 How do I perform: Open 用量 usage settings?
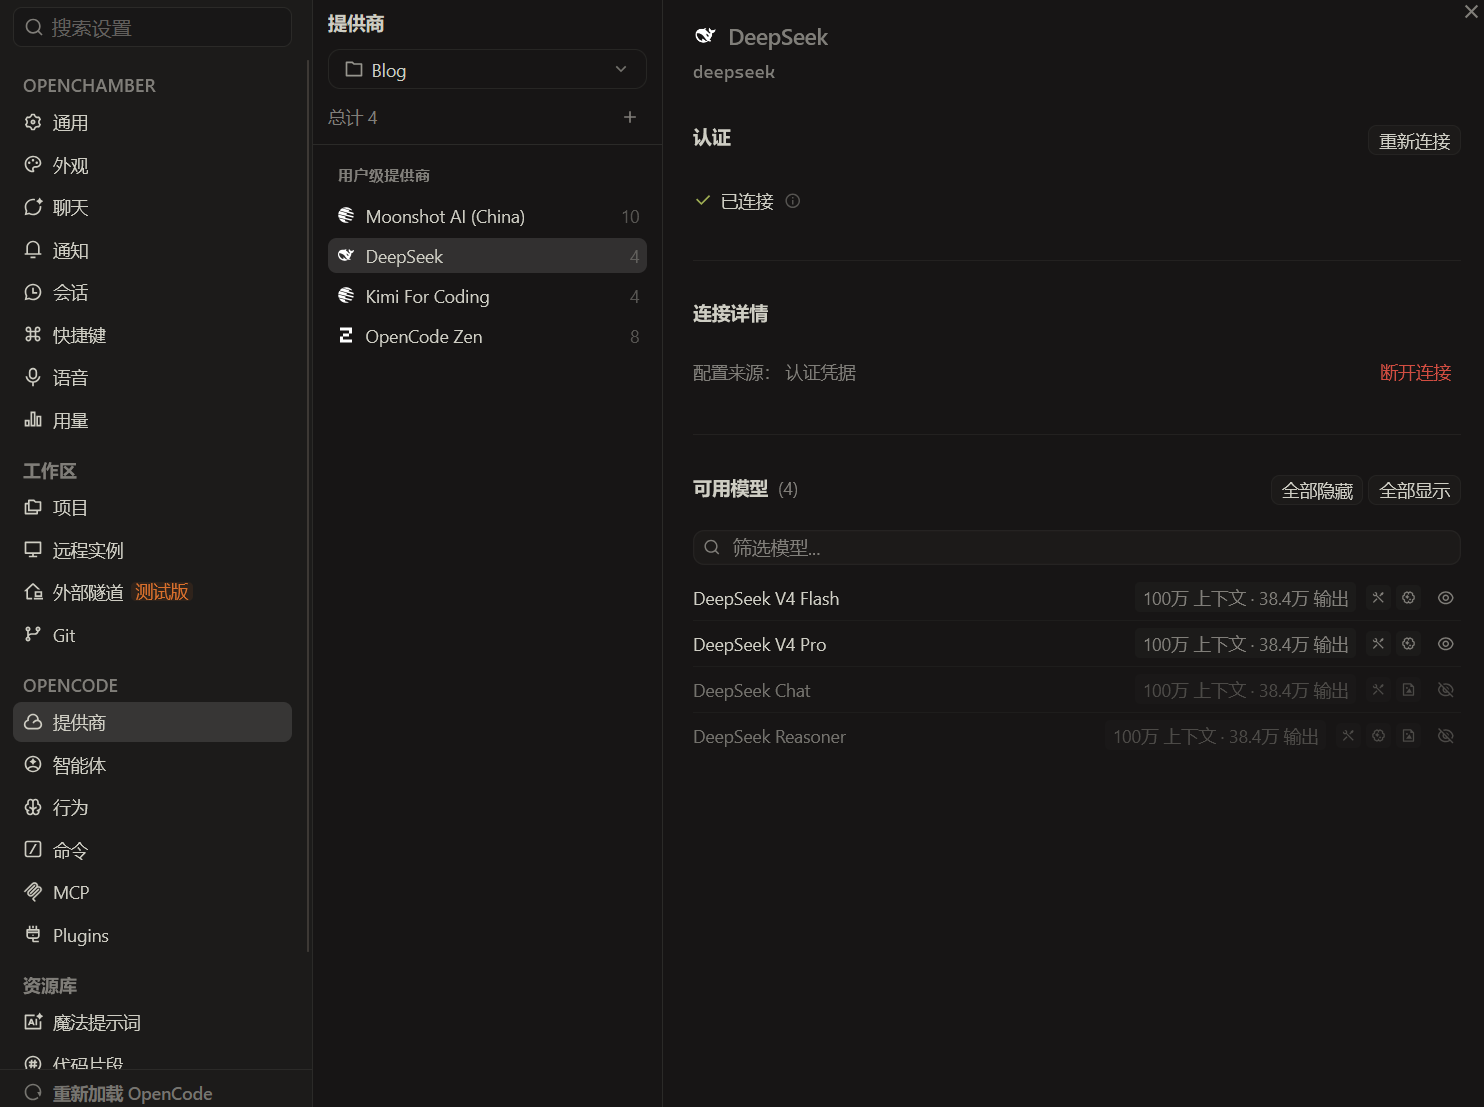152,420
